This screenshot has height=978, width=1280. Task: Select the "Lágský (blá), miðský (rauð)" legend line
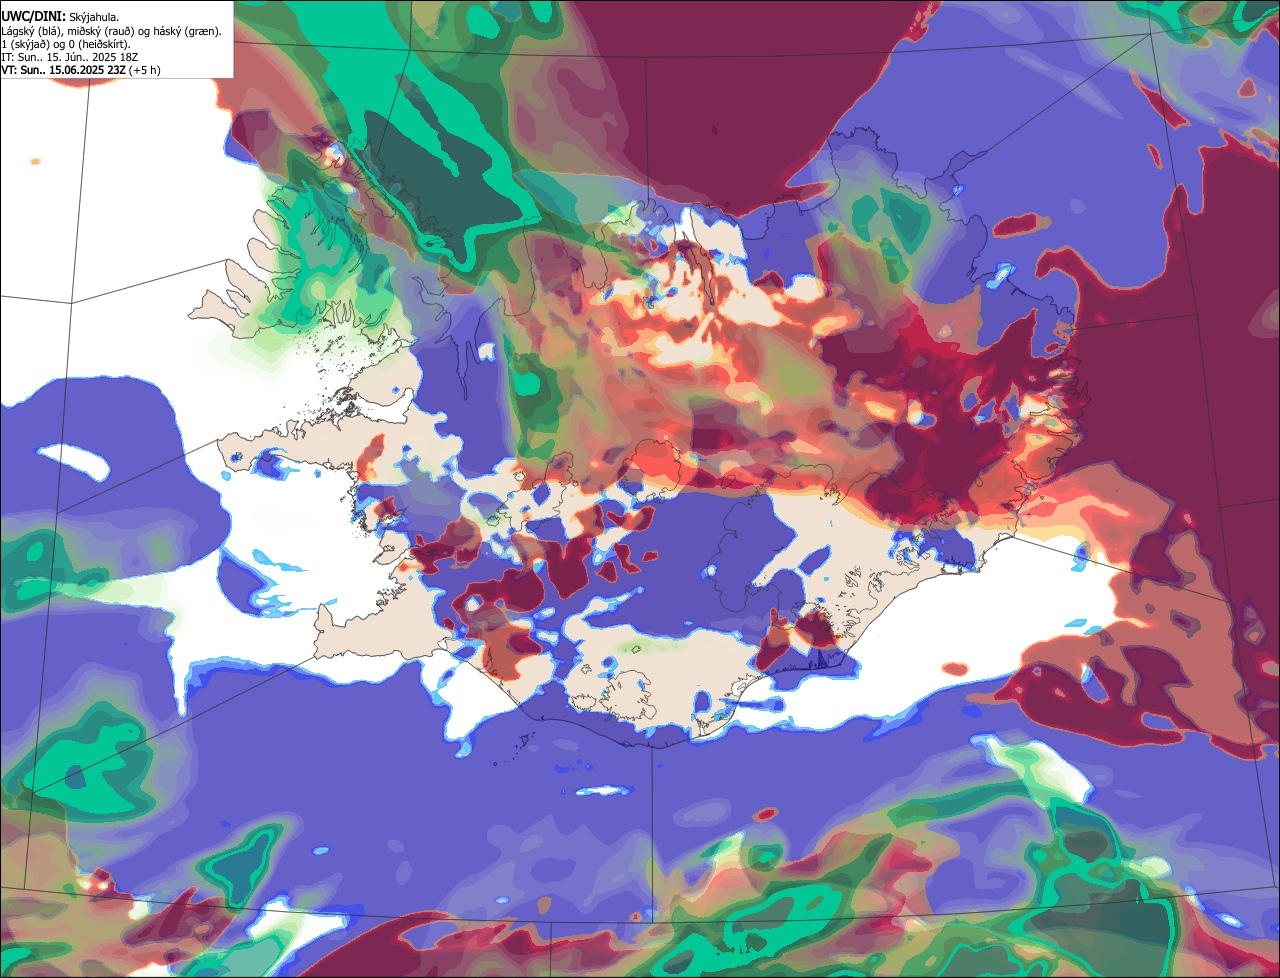[x=111, y=31]
